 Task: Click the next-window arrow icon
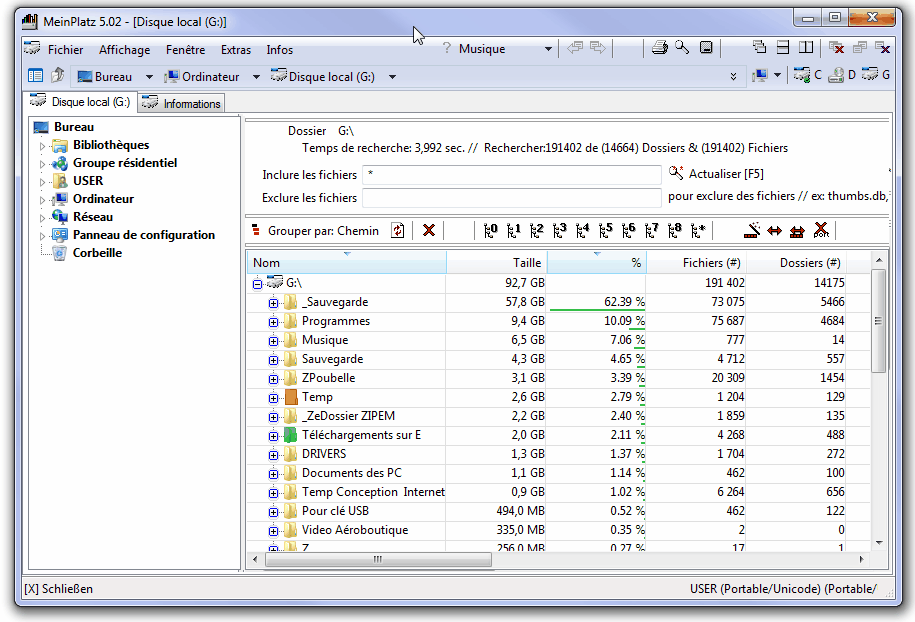tap(598, 48)
